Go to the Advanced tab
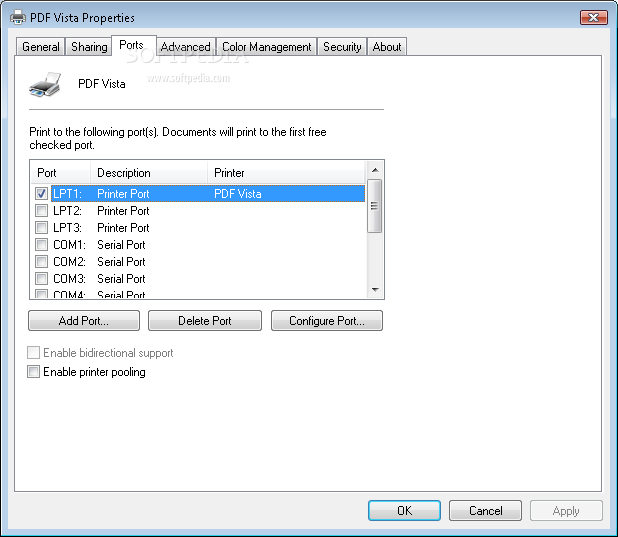Screen dimensions: 618x537 tap(186, 47)
